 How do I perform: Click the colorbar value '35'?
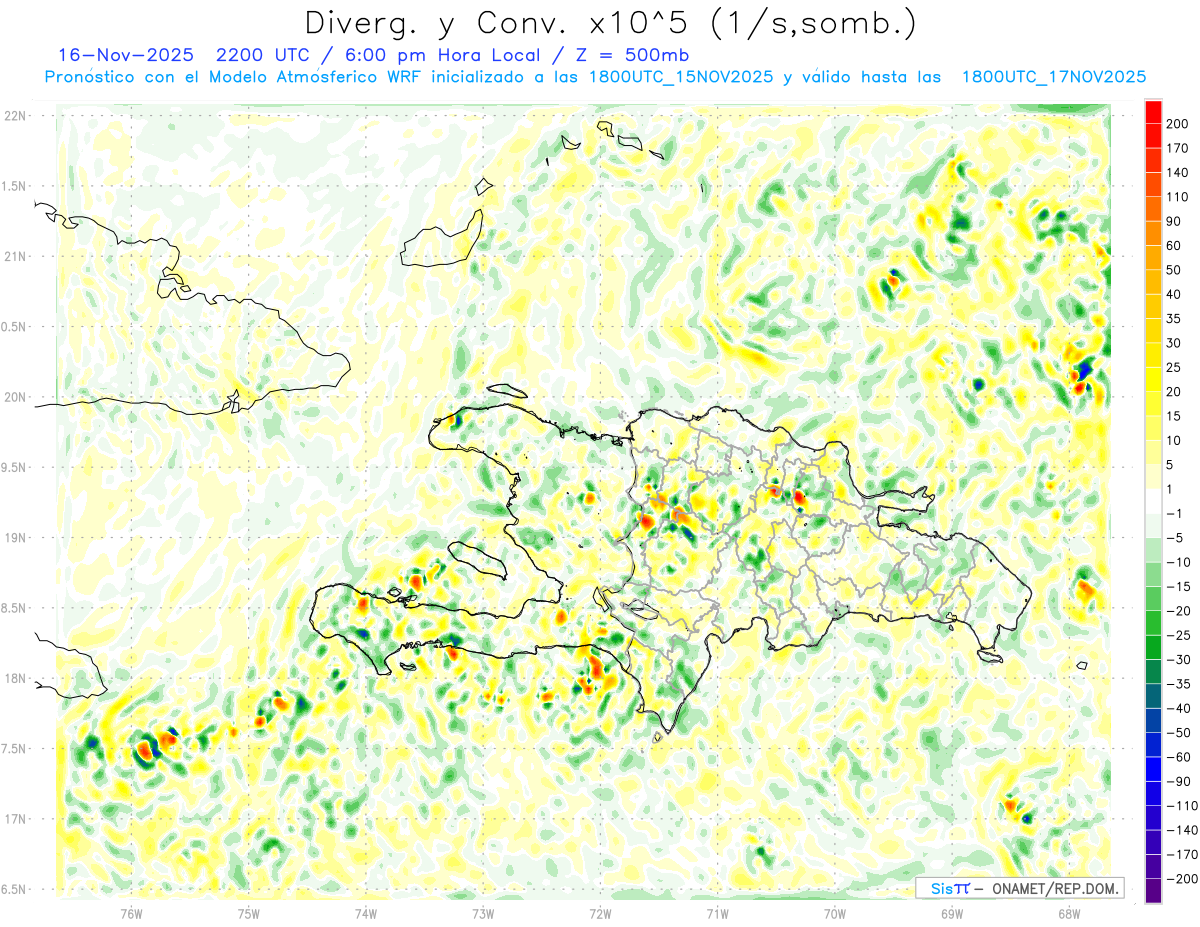(1174, 318)
